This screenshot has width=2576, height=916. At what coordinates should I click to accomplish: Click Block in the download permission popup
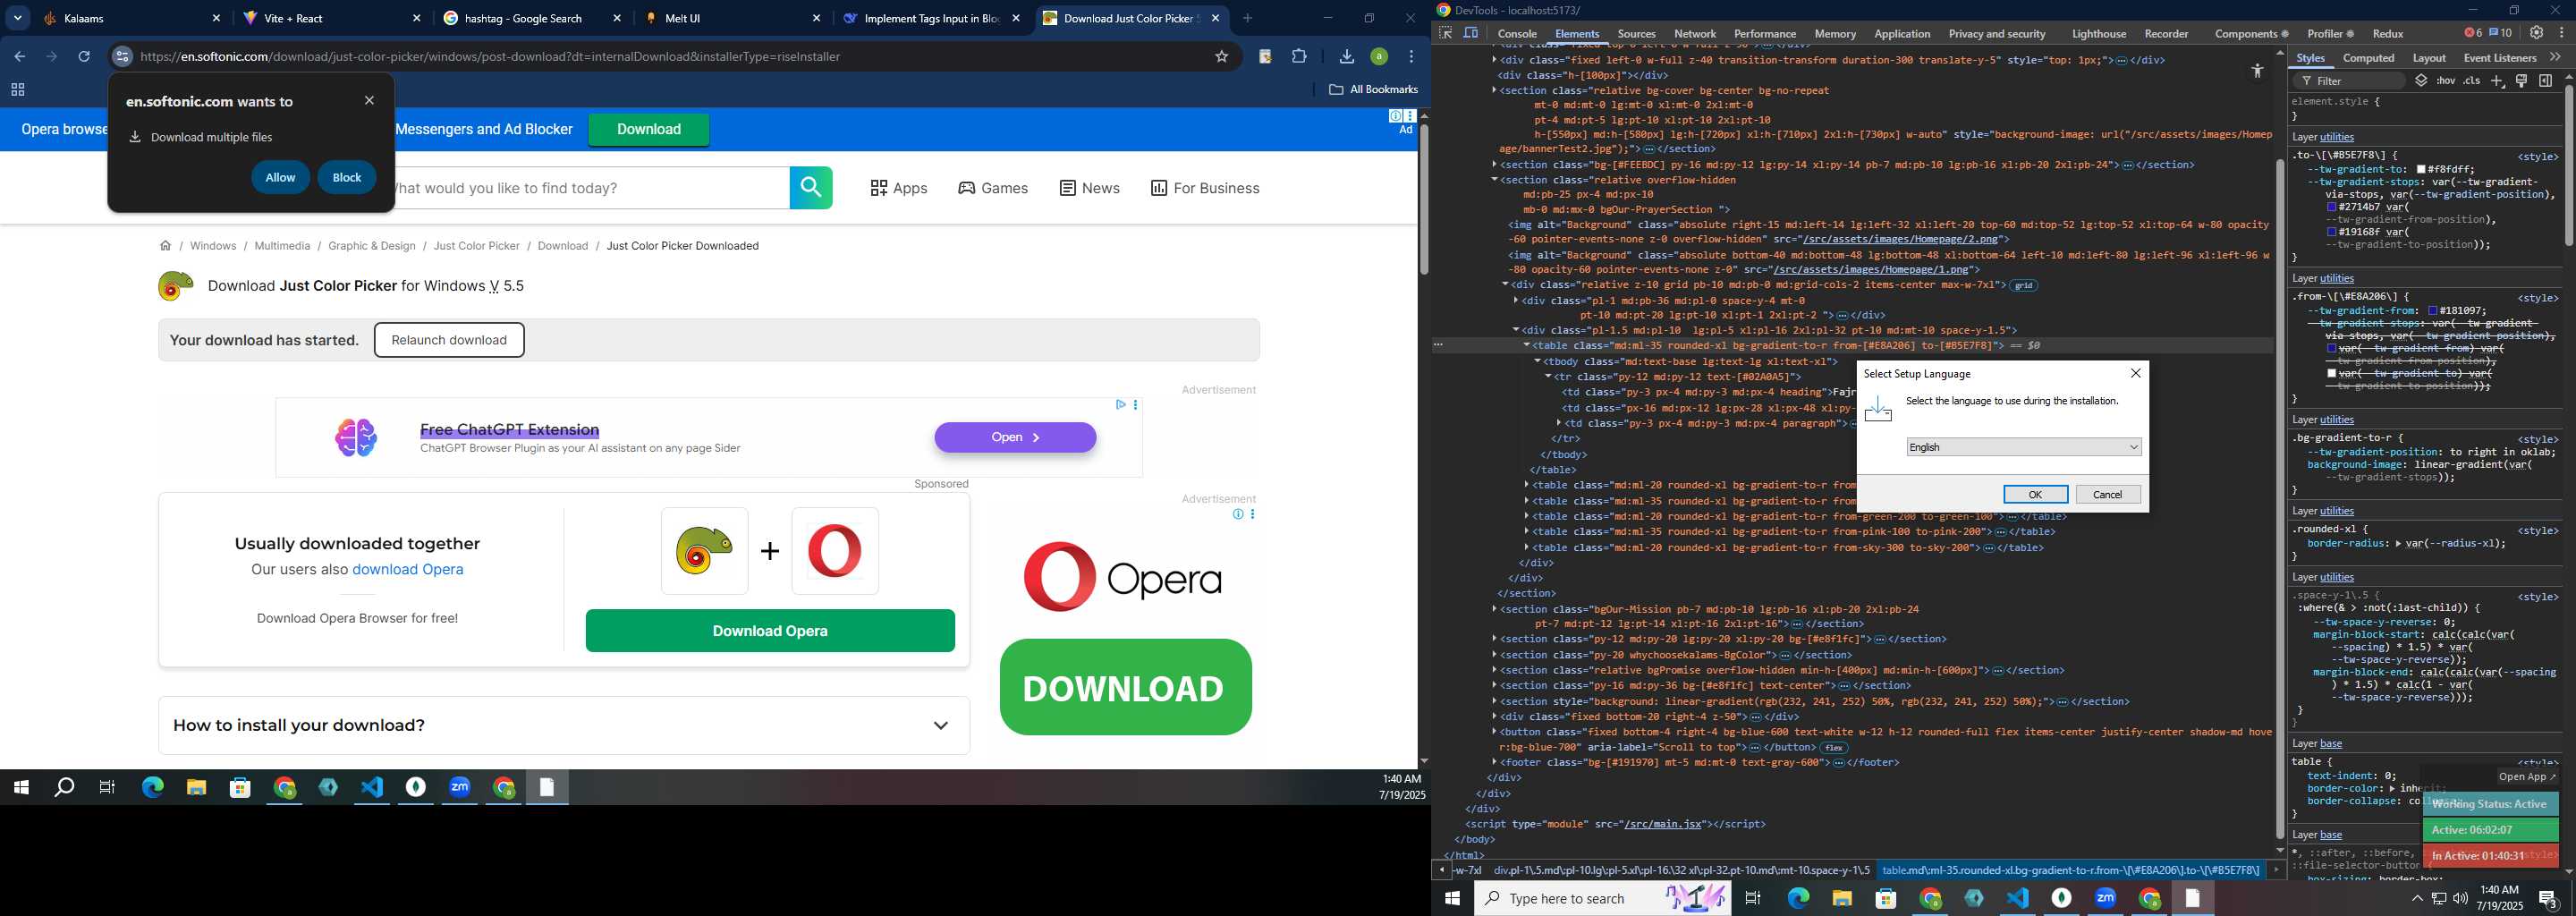(346, 178)
